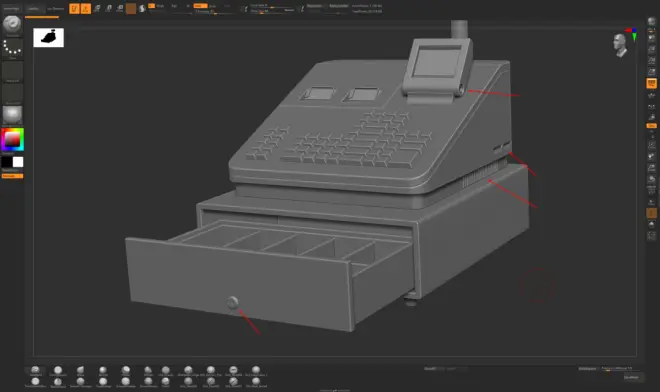Click the head camera orientation gizmo
This screenshot has width=660, height=392.
(x=620, y=45)
